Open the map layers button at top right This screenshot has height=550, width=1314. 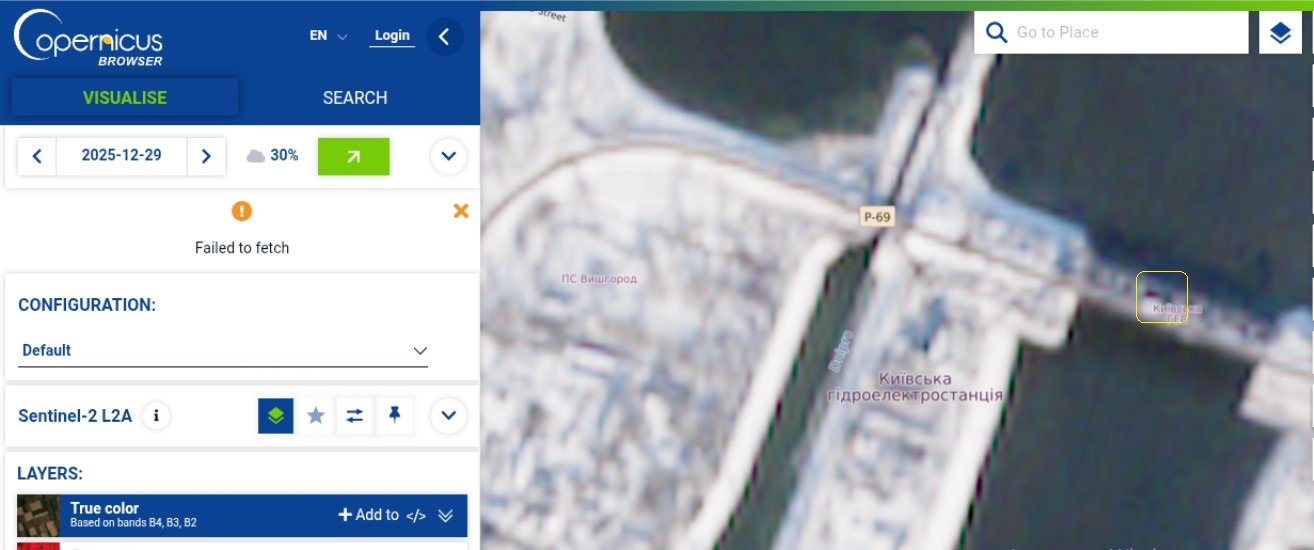pos(1280,33)
